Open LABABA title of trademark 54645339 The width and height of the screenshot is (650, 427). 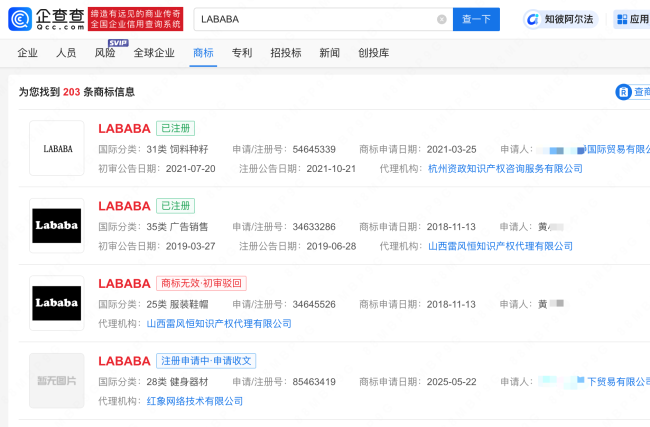(x=124, y=129)
